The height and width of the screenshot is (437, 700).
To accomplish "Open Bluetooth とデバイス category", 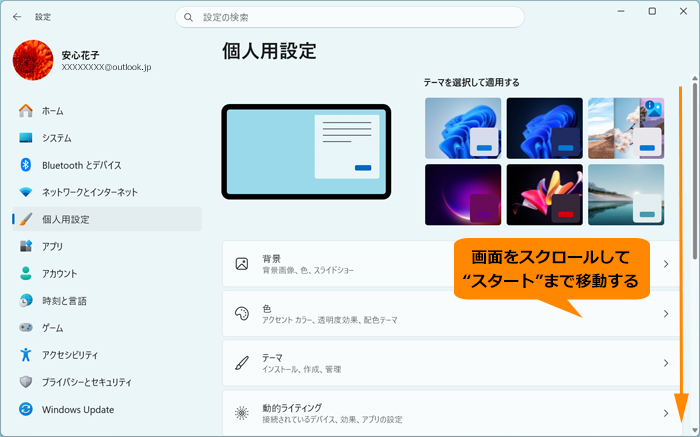I will click(x=107, y=165).
